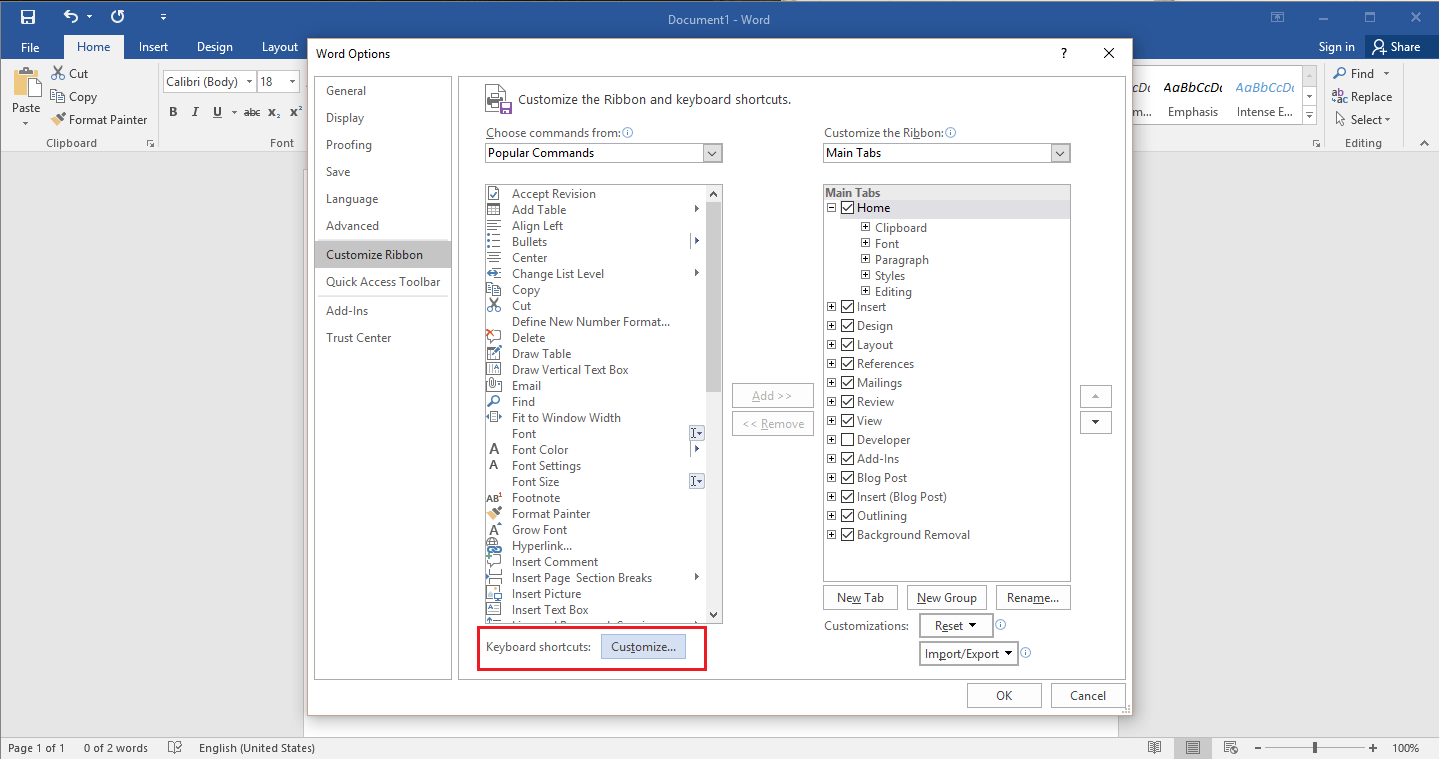Image resolution: width=1439 pixels, height=759 pixels.
Task: Click the Rename button
Action: 1033,598
